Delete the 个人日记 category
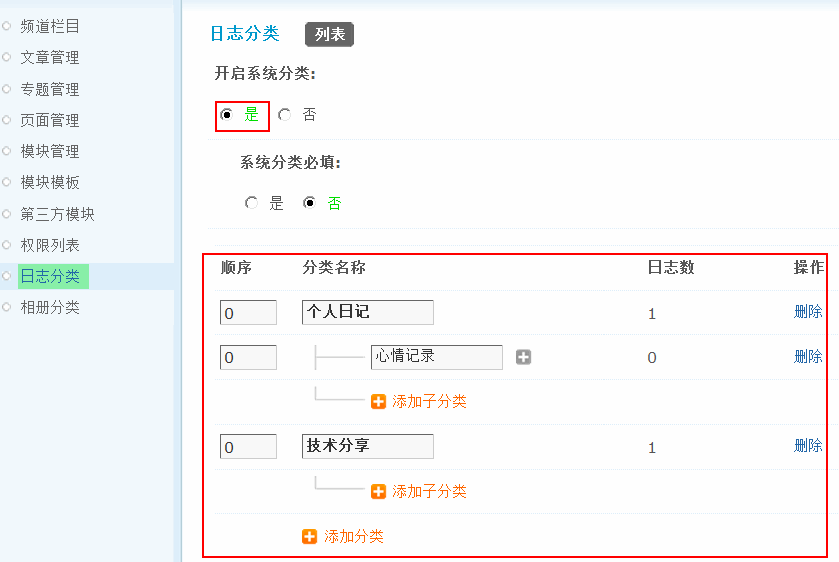The height and width of the screenshot is (562, 839). coord(808,312)
